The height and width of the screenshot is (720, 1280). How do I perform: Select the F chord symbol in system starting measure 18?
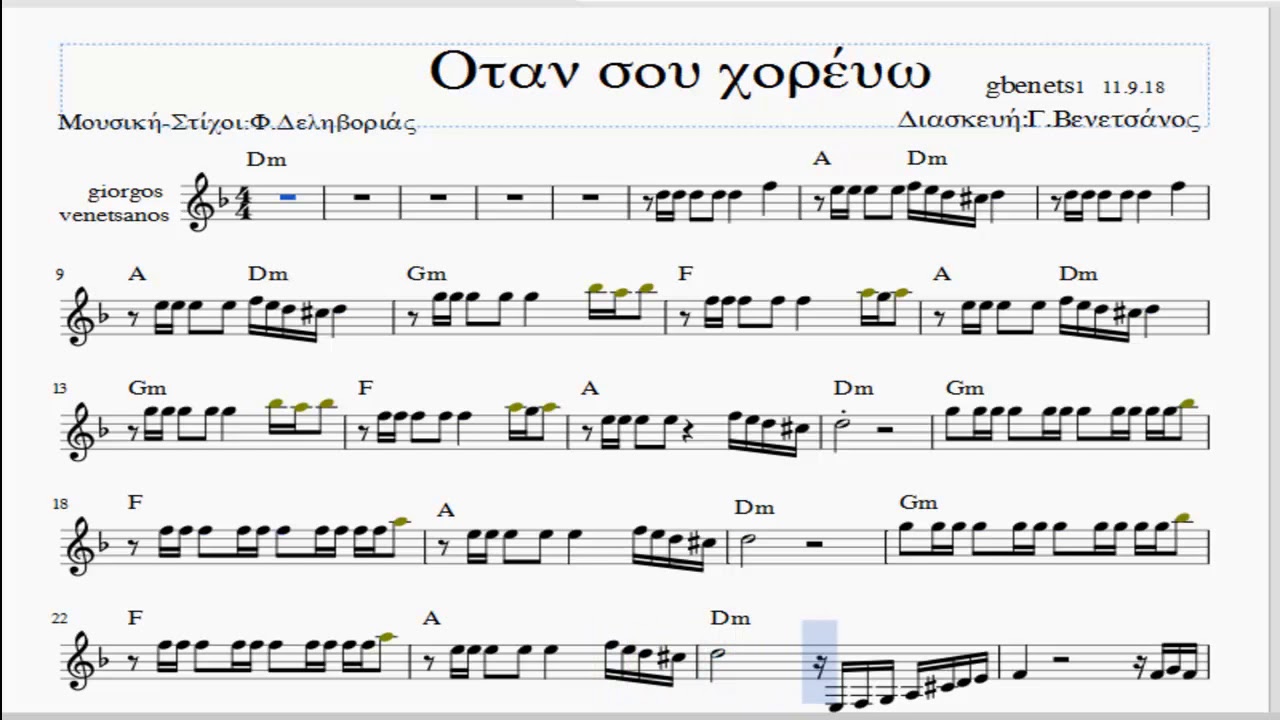tap(135, 502)
